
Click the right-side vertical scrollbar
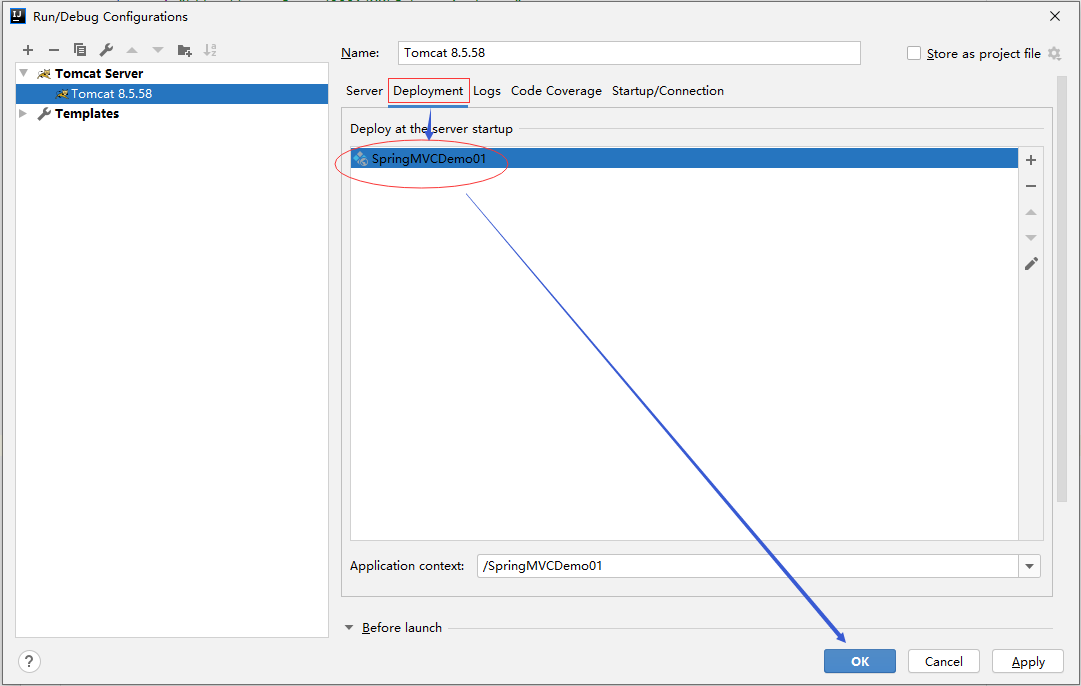[x=1062, y=290]
